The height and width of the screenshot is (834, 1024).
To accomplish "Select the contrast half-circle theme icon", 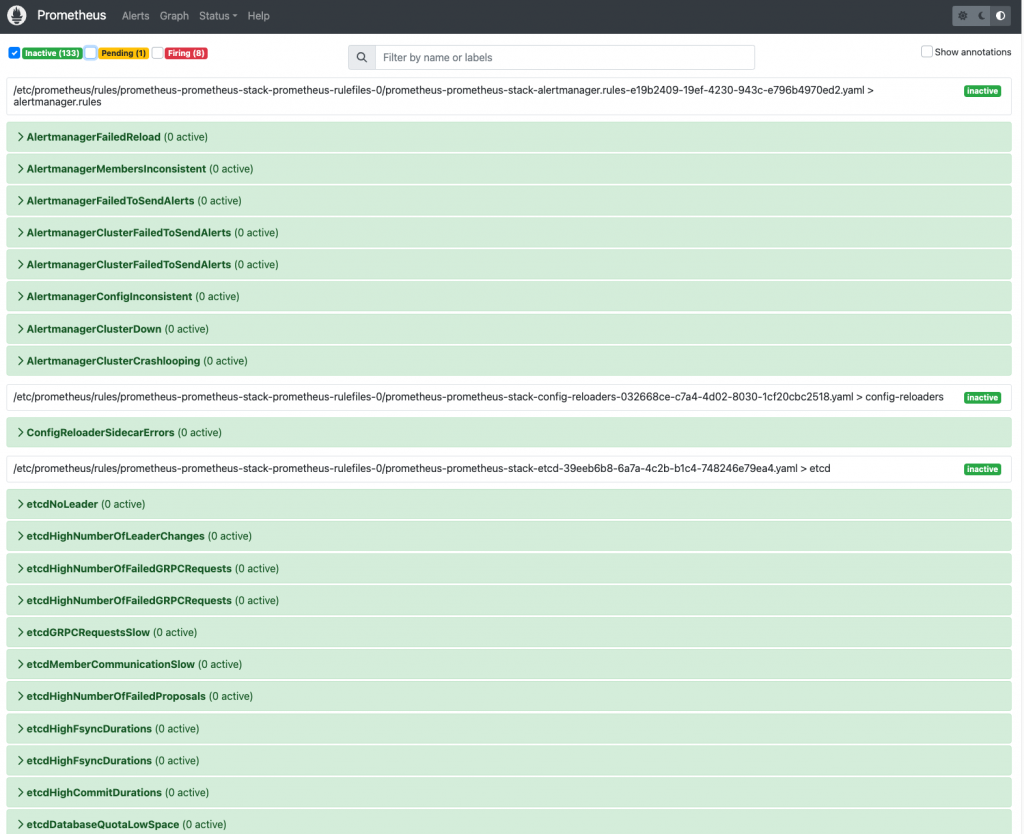I will 1000,16.
